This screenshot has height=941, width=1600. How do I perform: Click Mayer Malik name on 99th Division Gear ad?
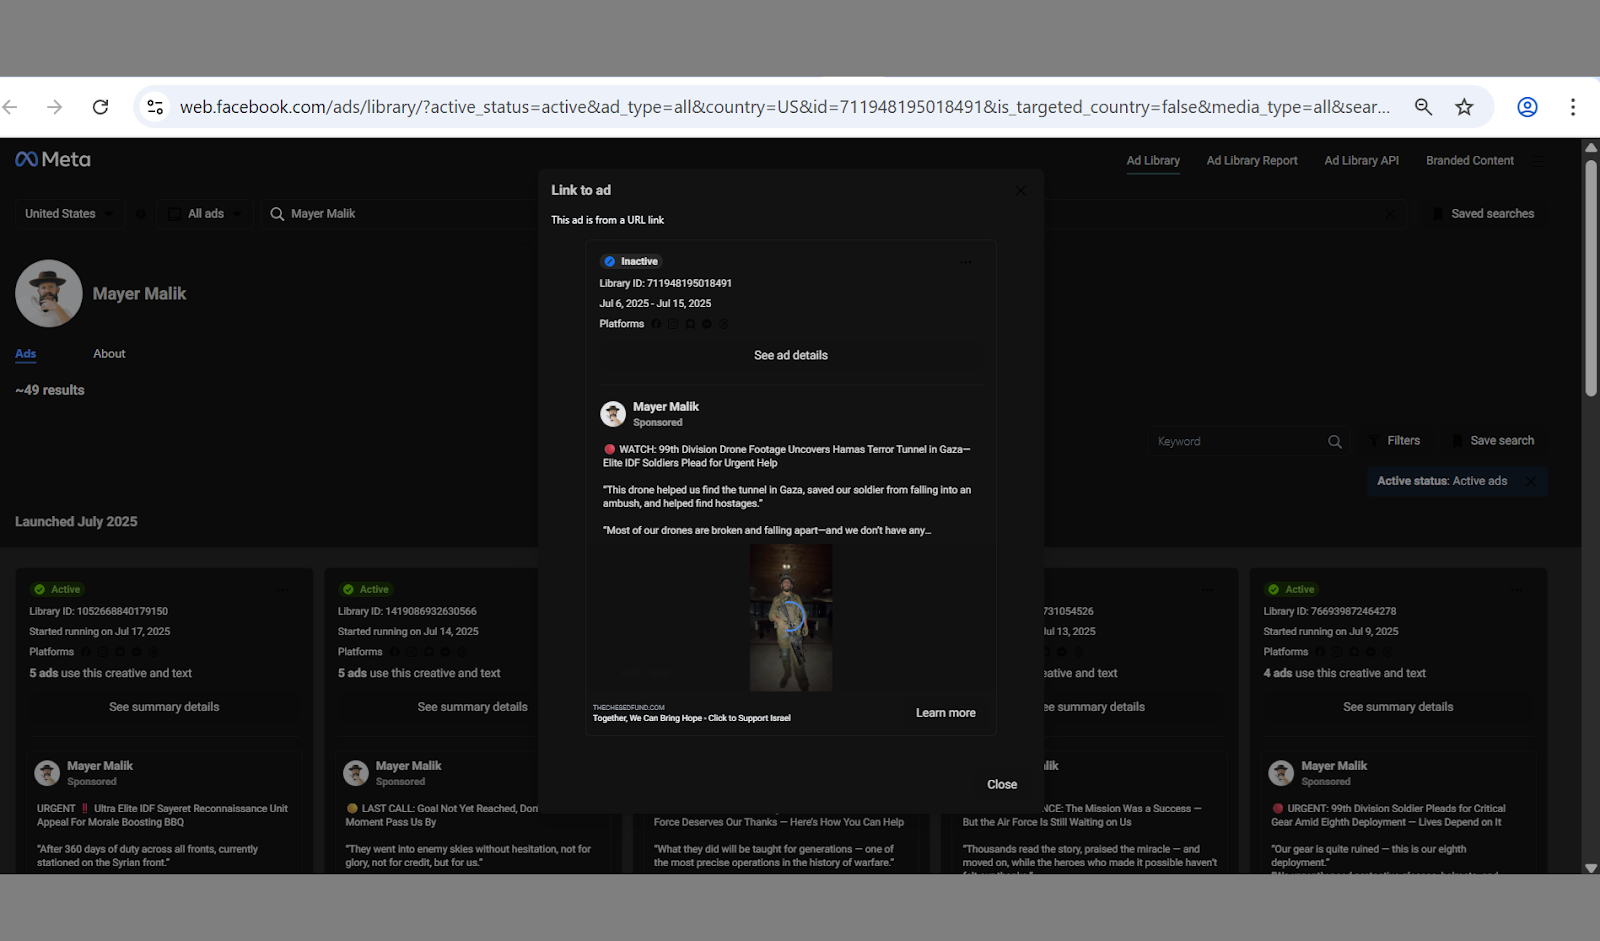point(1334,766)
